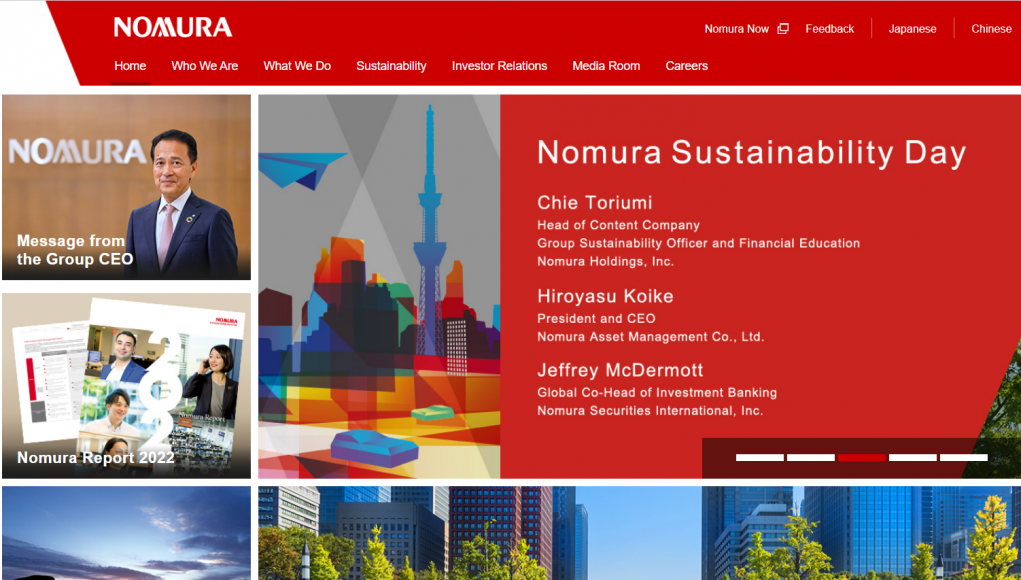Jump to the last carousel slide indicator
Image resolution: width=1021 pixels, height=580 pixels.
[963, 458]
